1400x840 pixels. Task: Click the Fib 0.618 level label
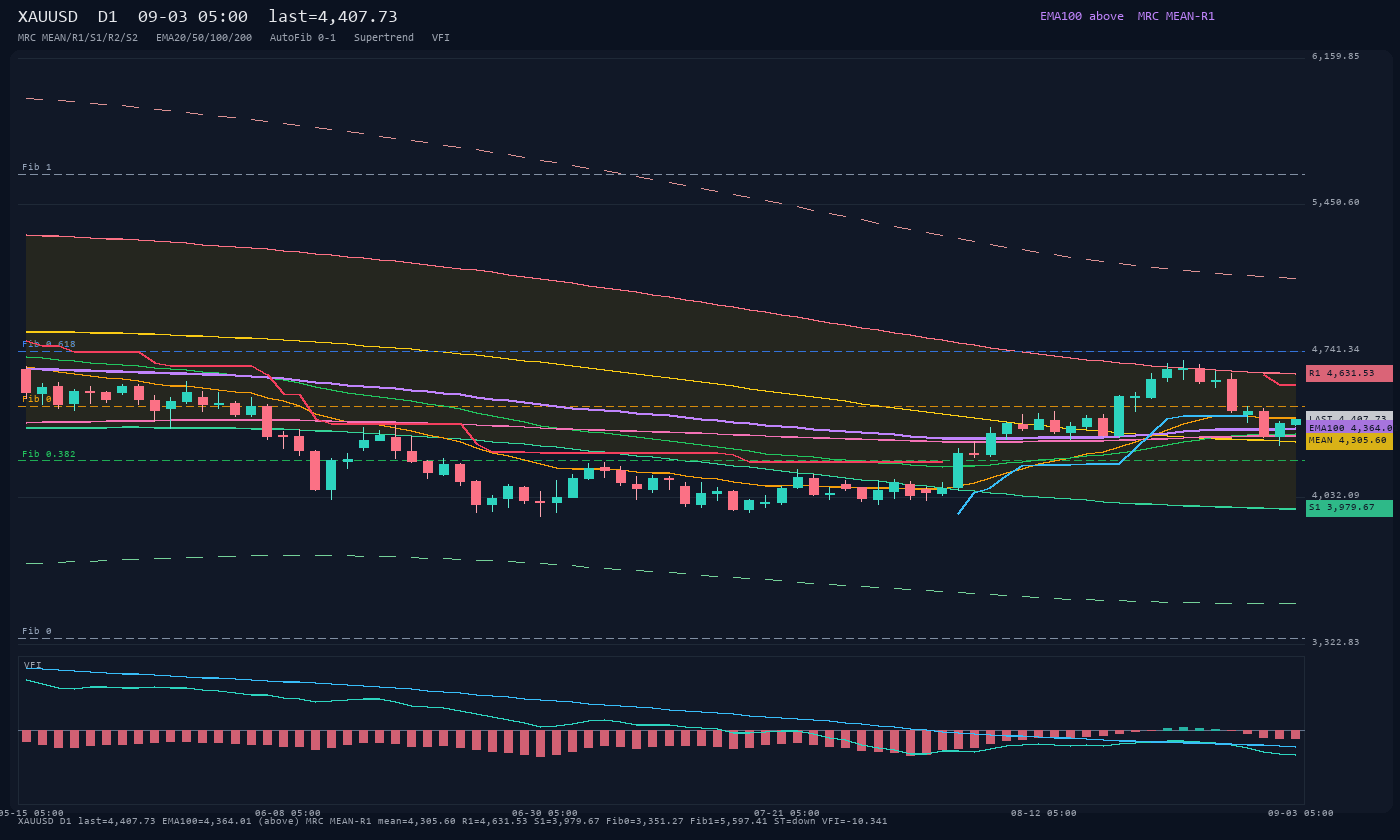click(49, 345)
